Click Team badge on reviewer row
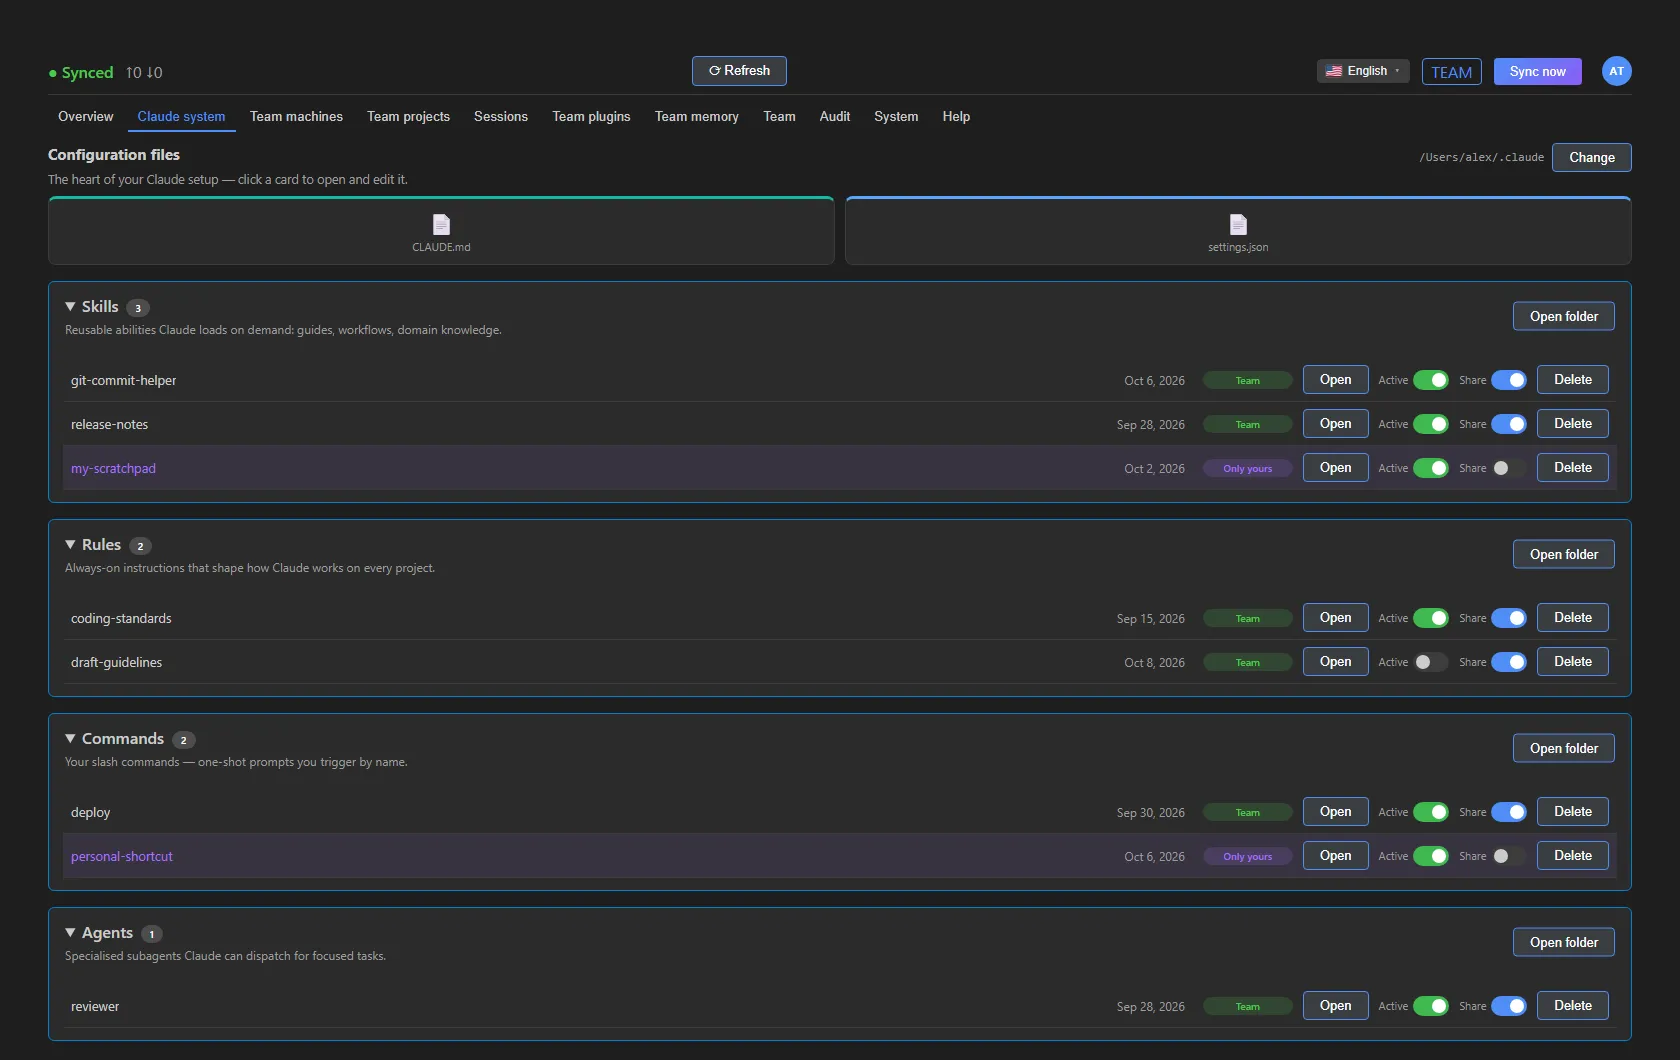Screen dimensions: 1680x1060 pos(1247,1006)
